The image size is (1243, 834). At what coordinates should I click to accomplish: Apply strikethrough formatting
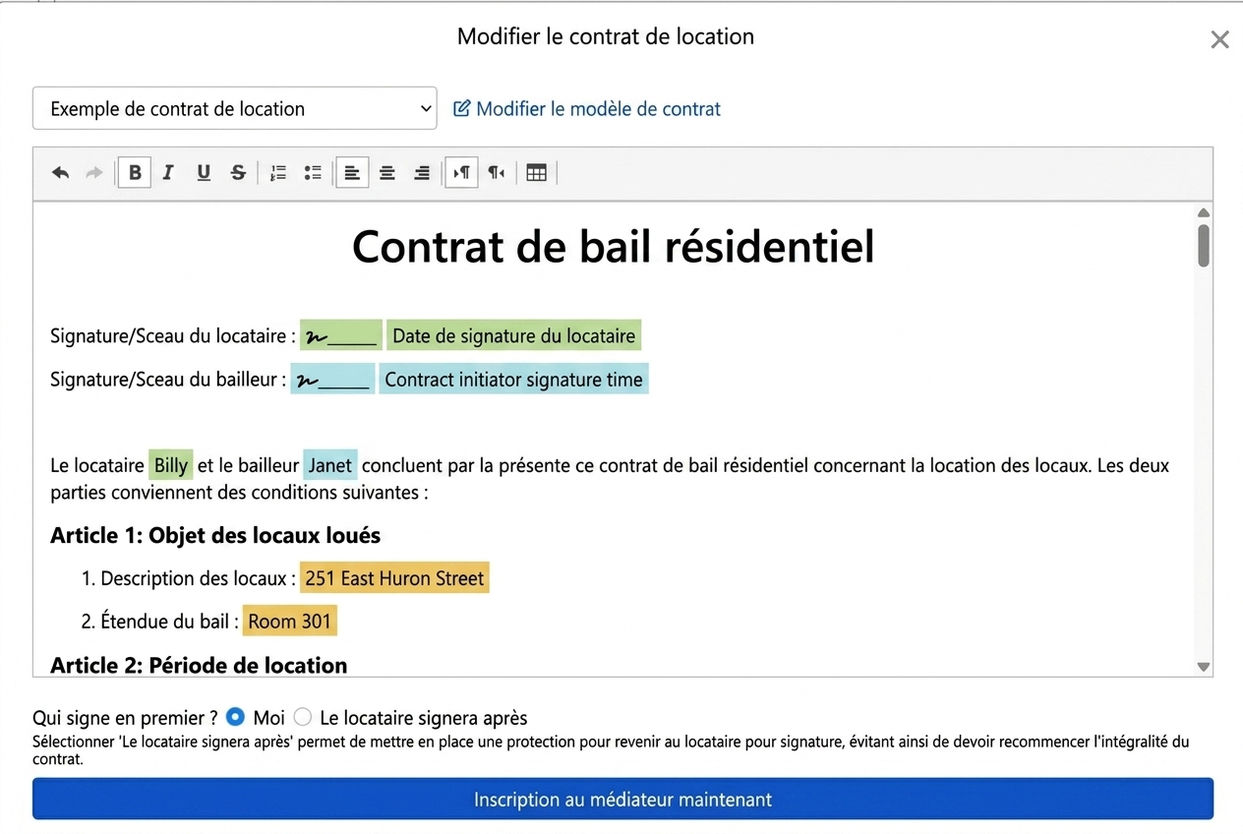pyautogui.click(x=238, y=173)
